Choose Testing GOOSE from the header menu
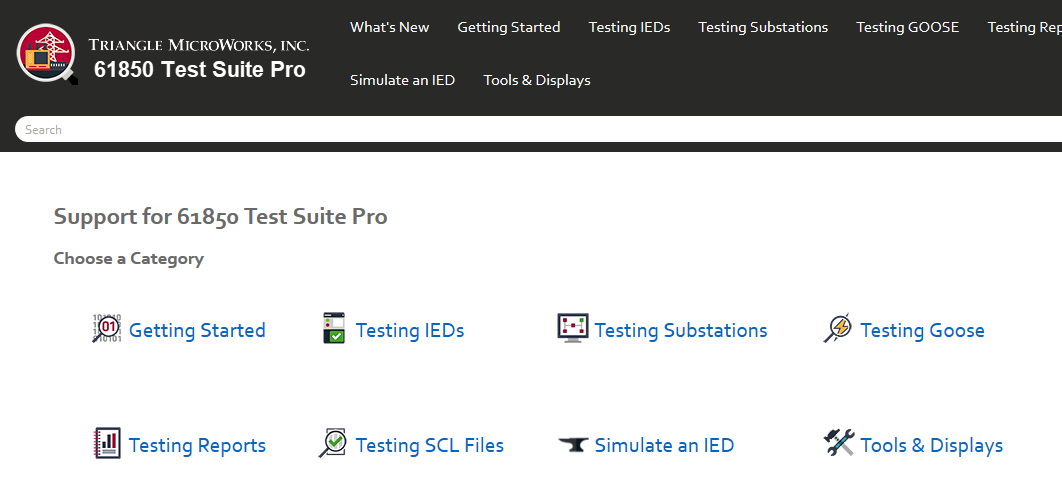The height and width of the screenshot is (490, 1062). click(907, 27)
